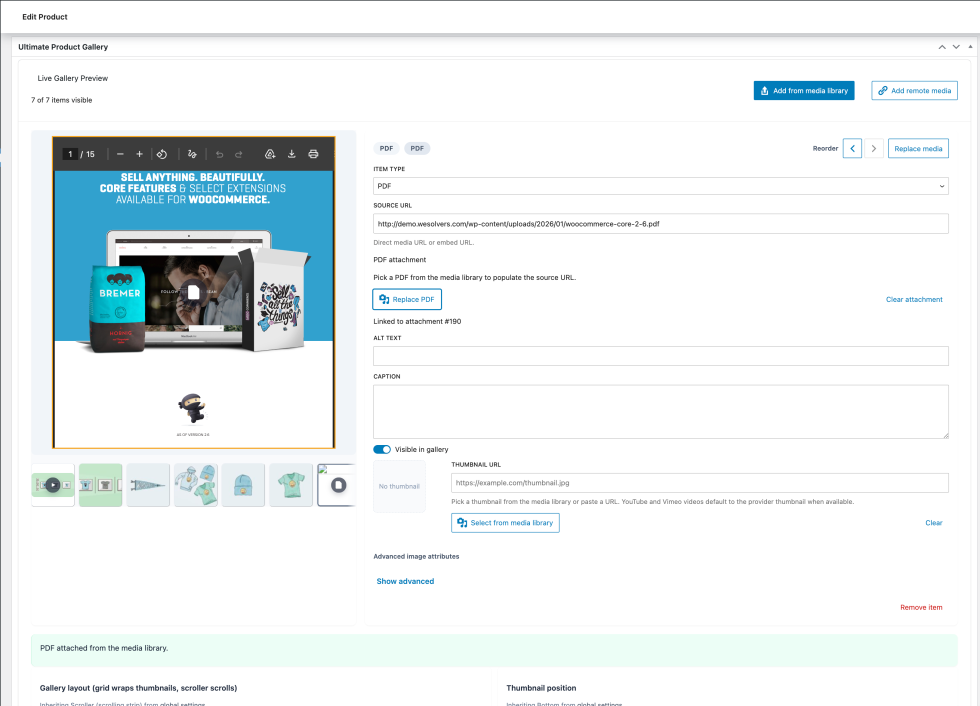Click into the Caption textarea
Screen dimensions: 980x706
click(x=661, y=412)
